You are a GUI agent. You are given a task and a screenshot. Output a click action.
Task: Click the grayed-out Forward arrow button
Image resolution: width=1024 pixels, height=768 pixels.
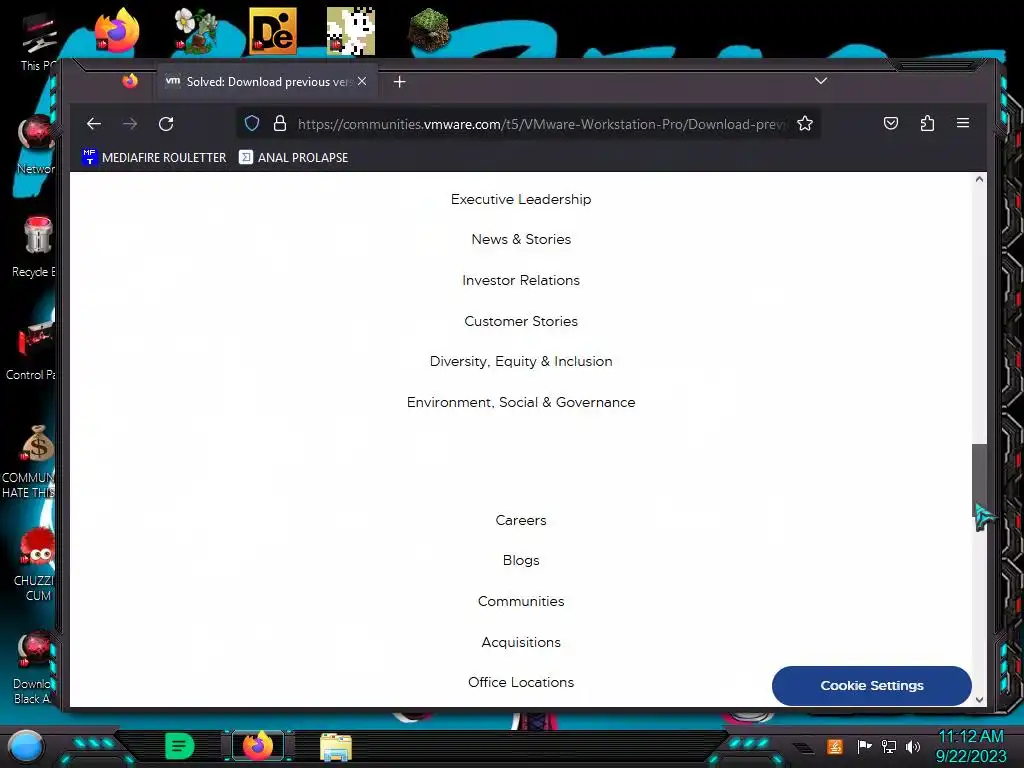[130, 123]
